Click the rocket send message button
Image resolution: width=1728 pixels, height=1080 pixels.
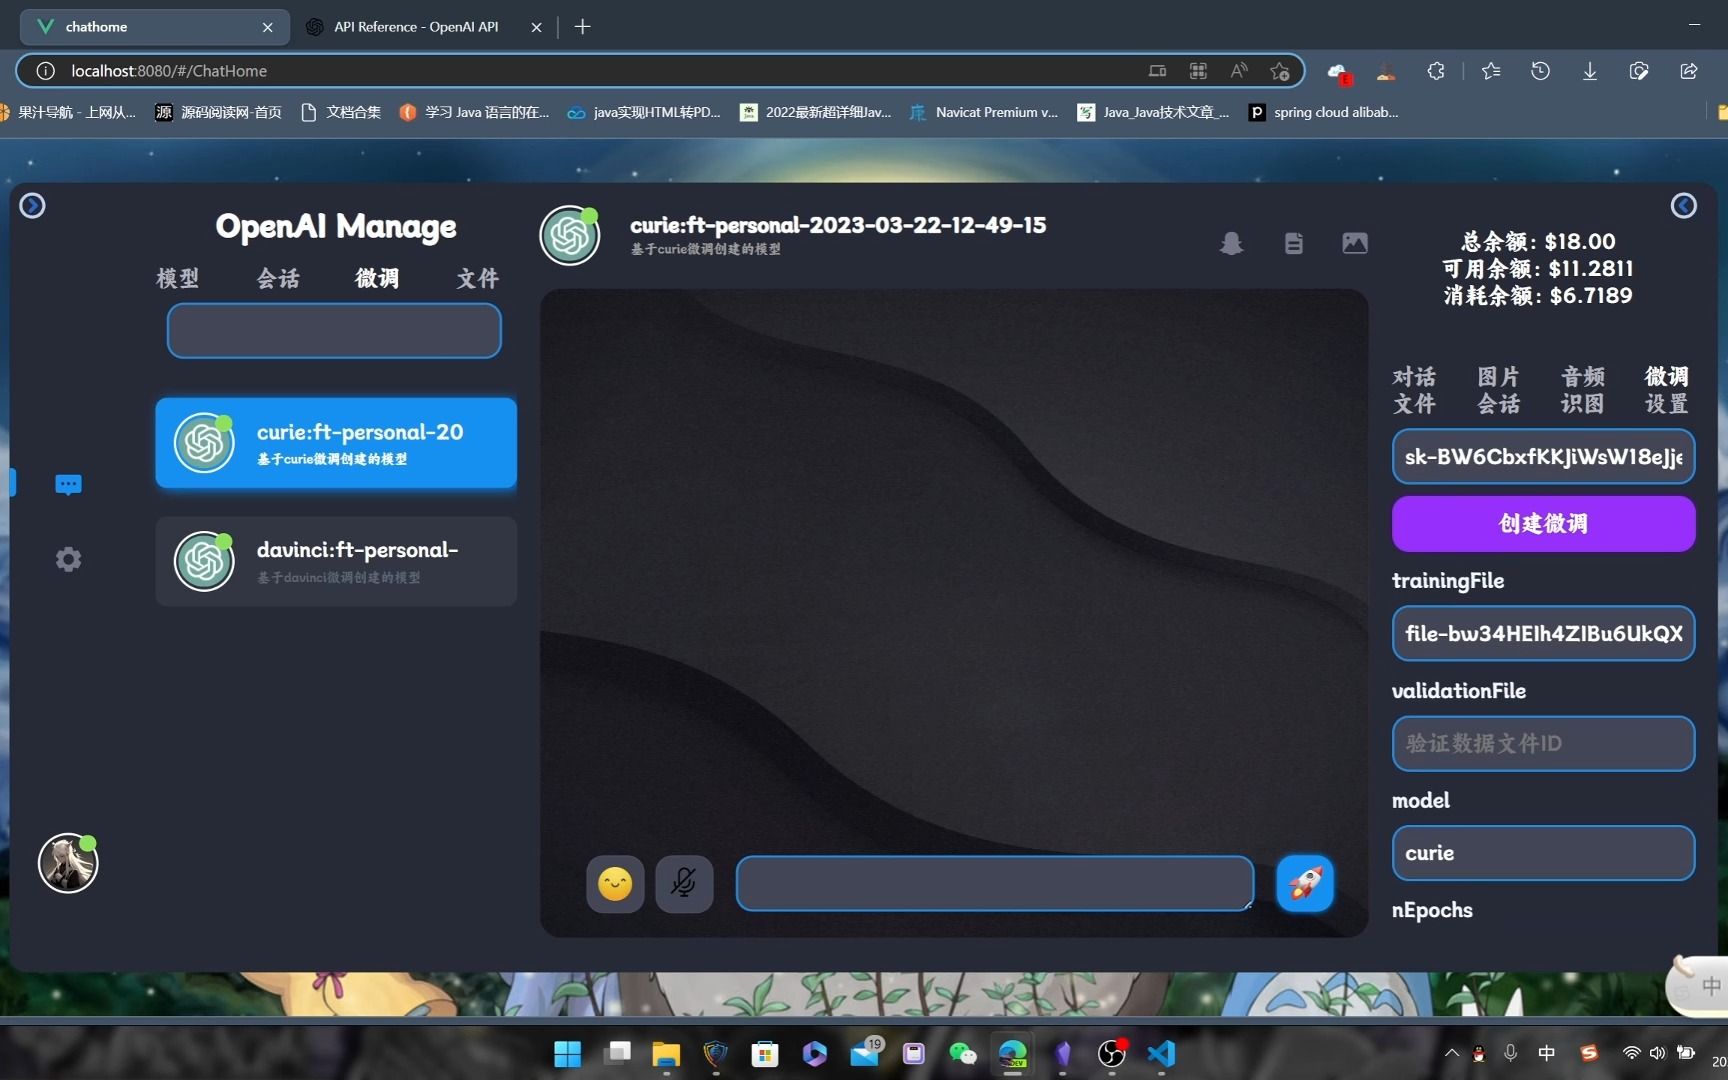pos(1304,883)
